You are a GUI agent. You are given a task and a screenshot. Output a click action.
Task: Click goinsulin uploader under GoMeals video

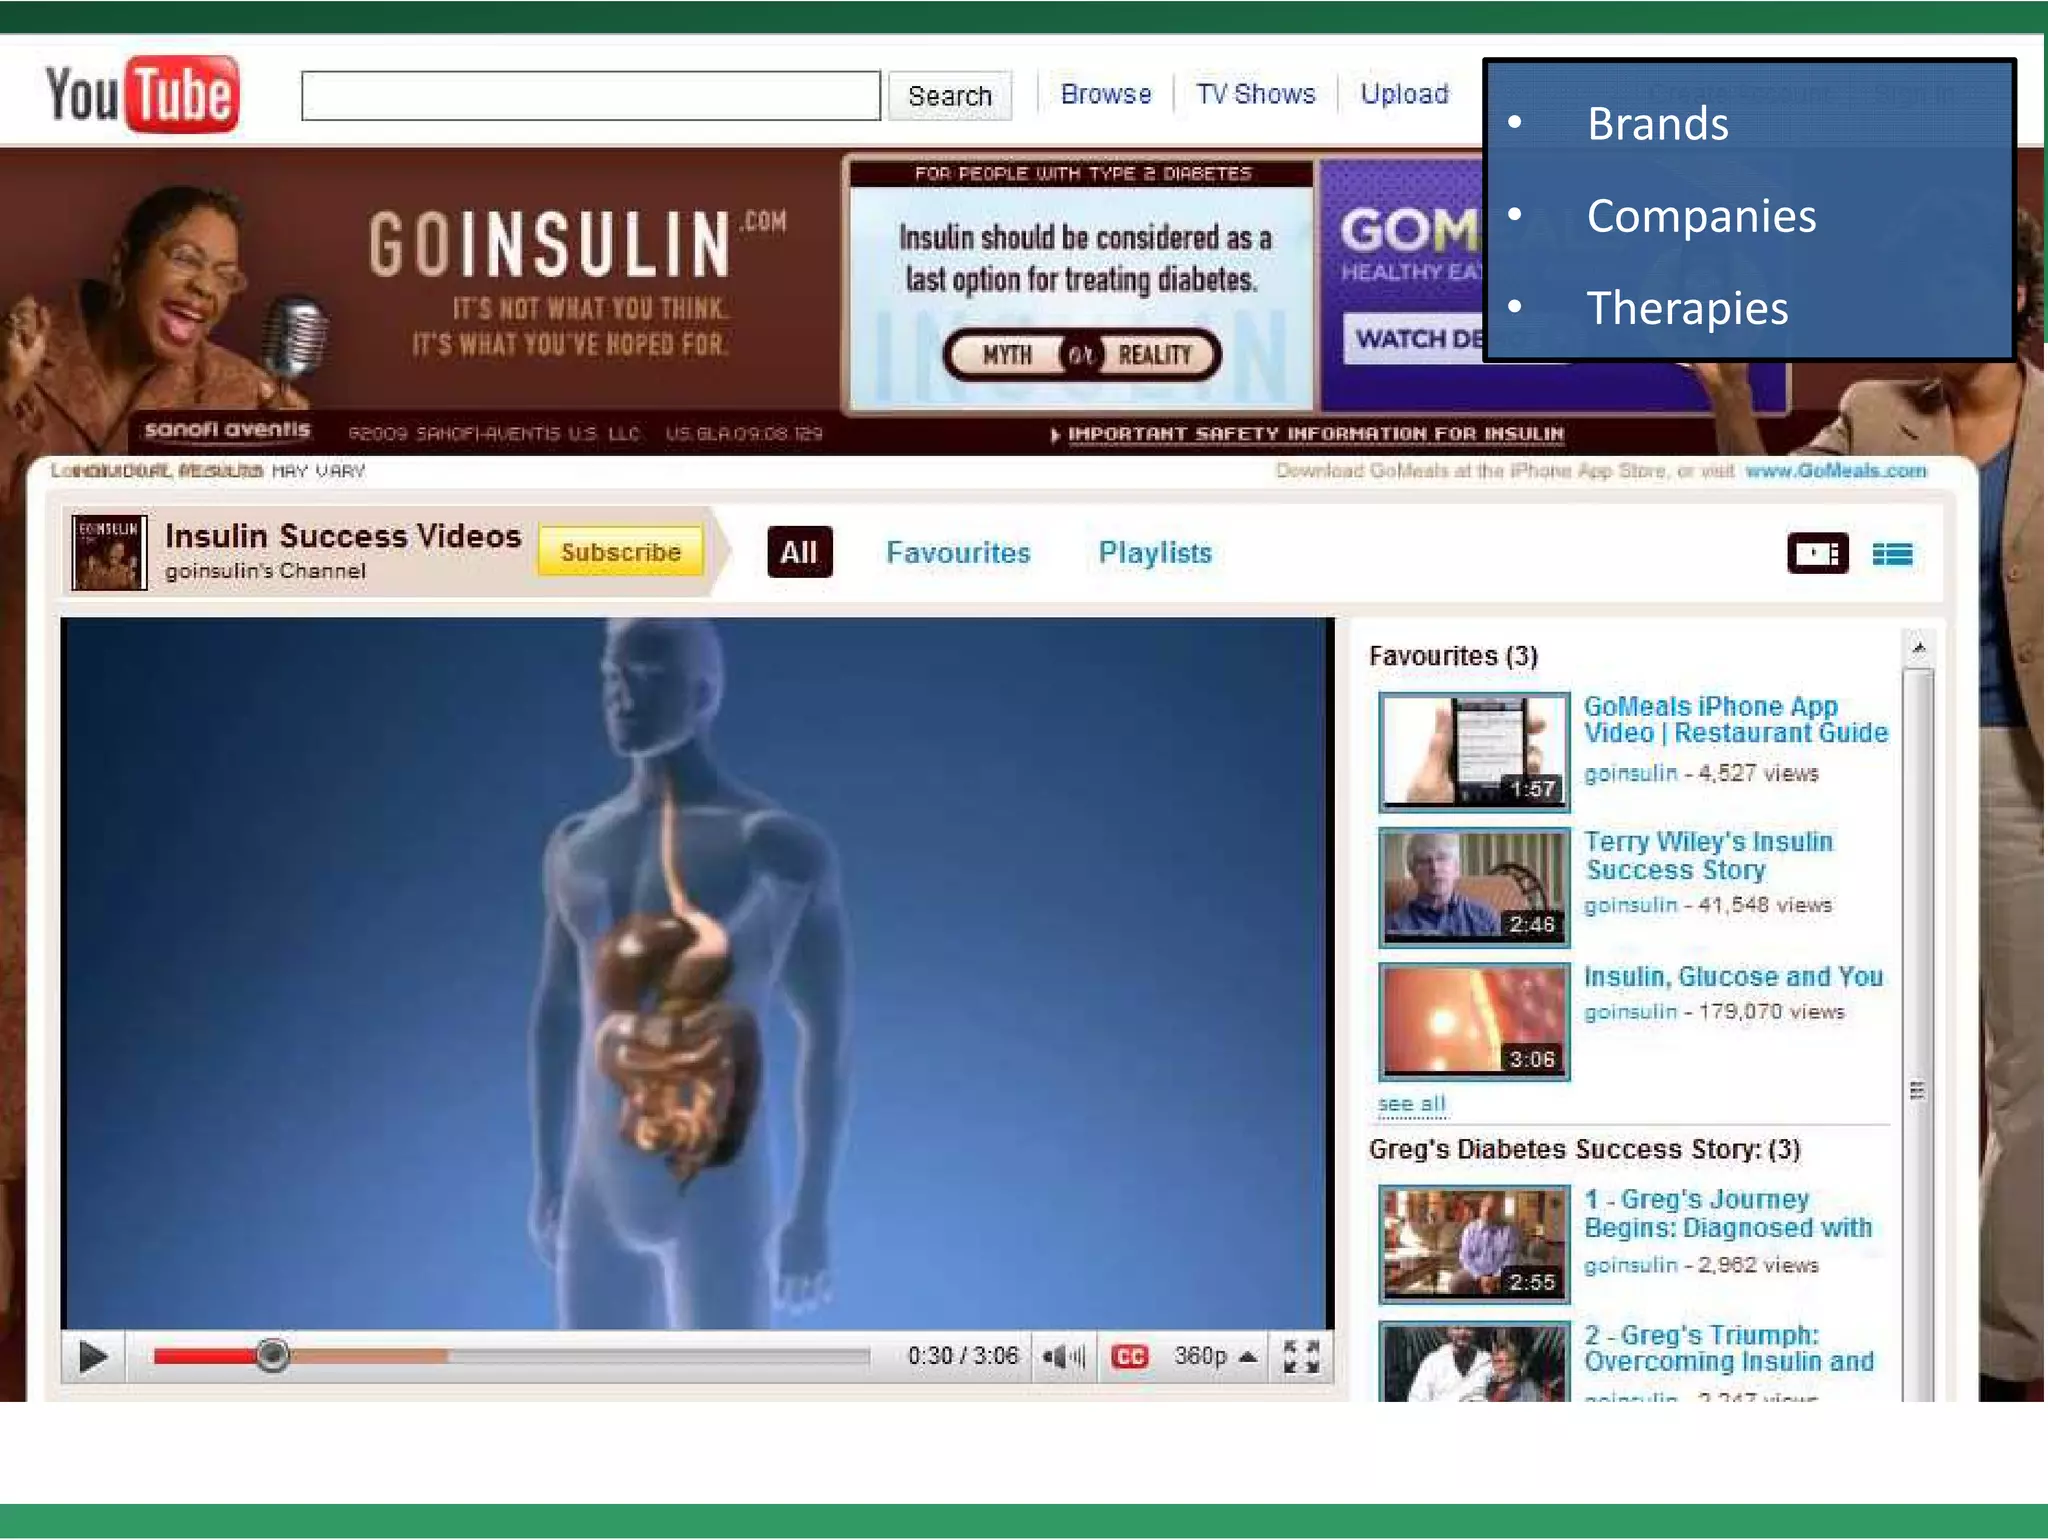click(x=1630, y=773)
